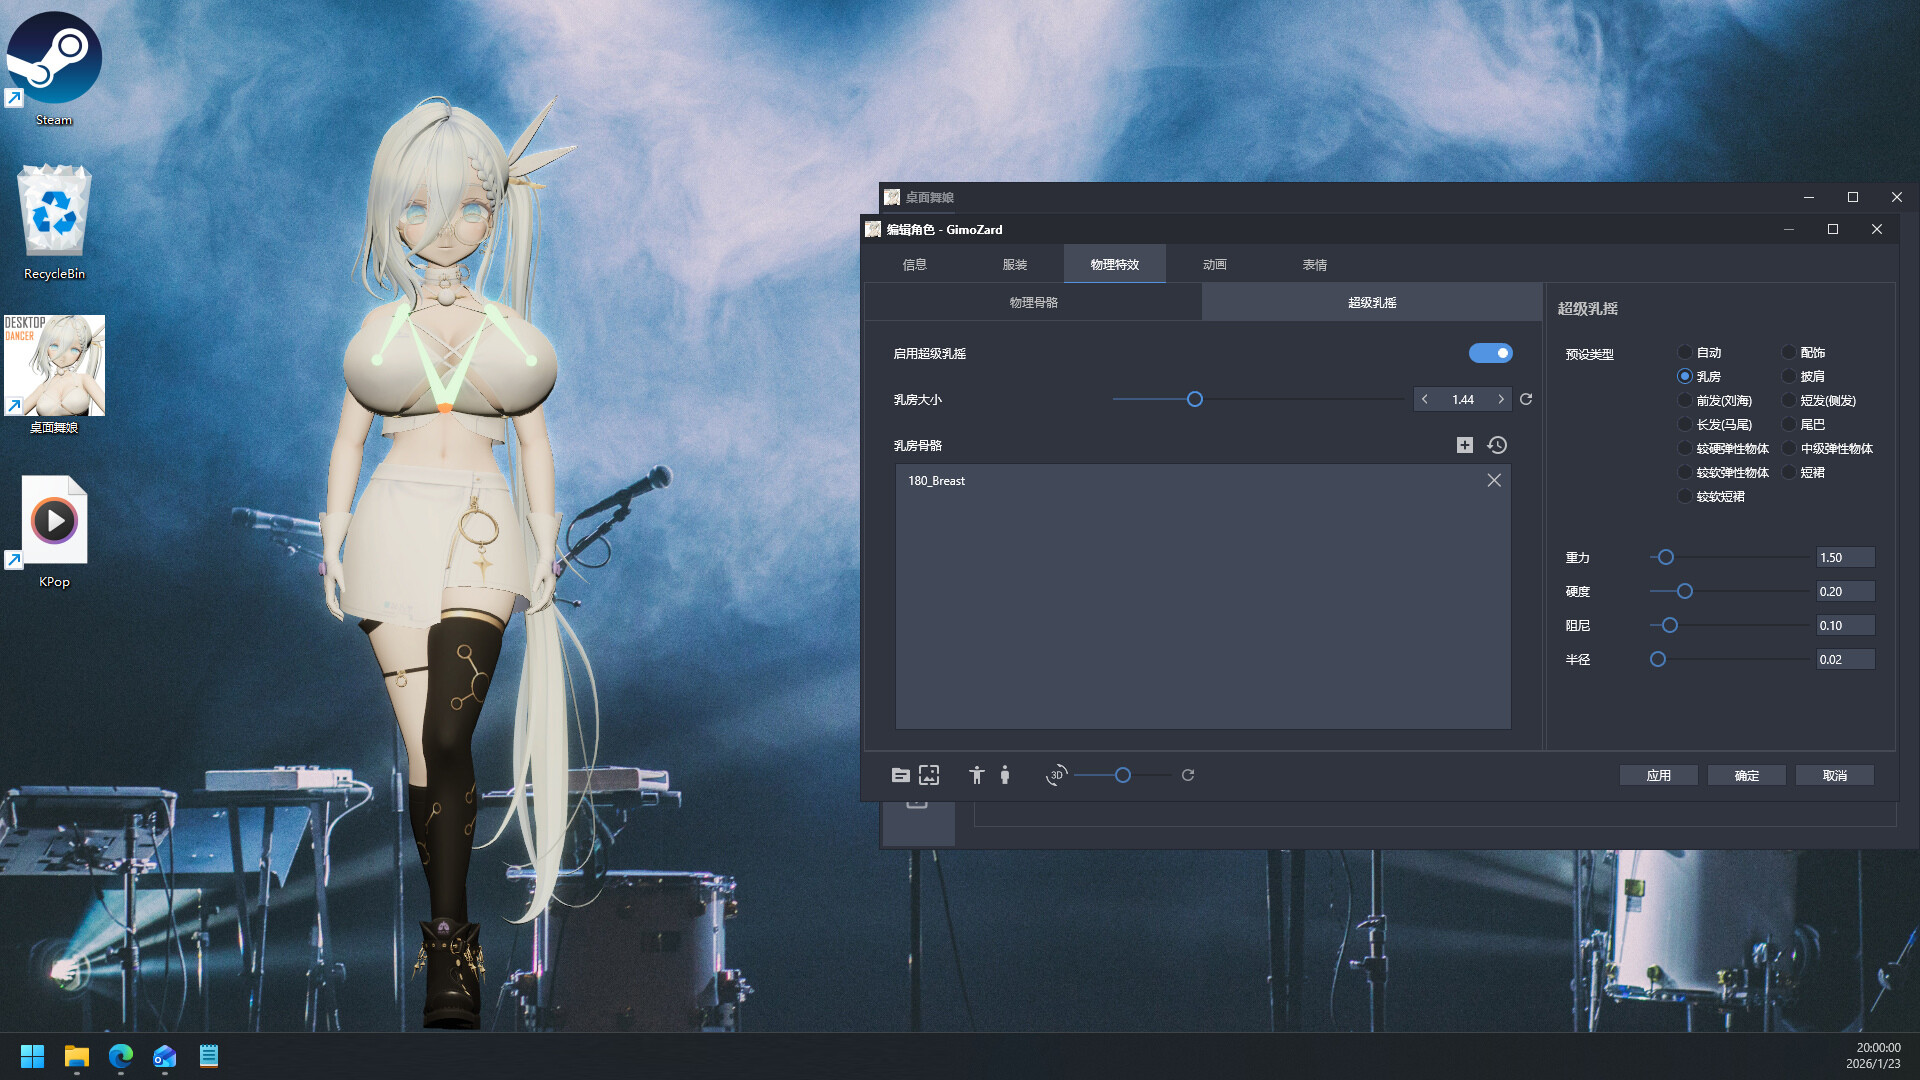Click the right arrow to increase breast size
The height and width of the screenshot is (1080, 1920).
pyautogui.click(x=1501, y=399)
